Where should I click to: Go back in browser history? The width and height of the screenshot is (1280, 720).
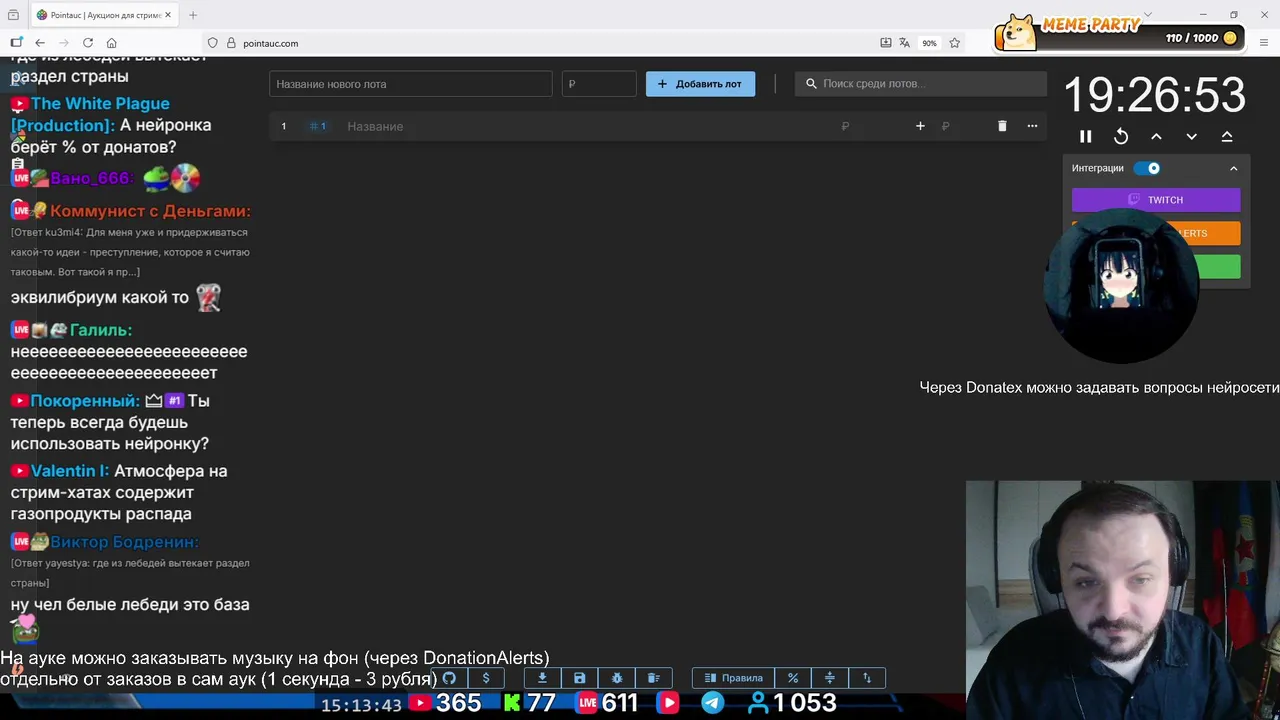click(40, 43)
